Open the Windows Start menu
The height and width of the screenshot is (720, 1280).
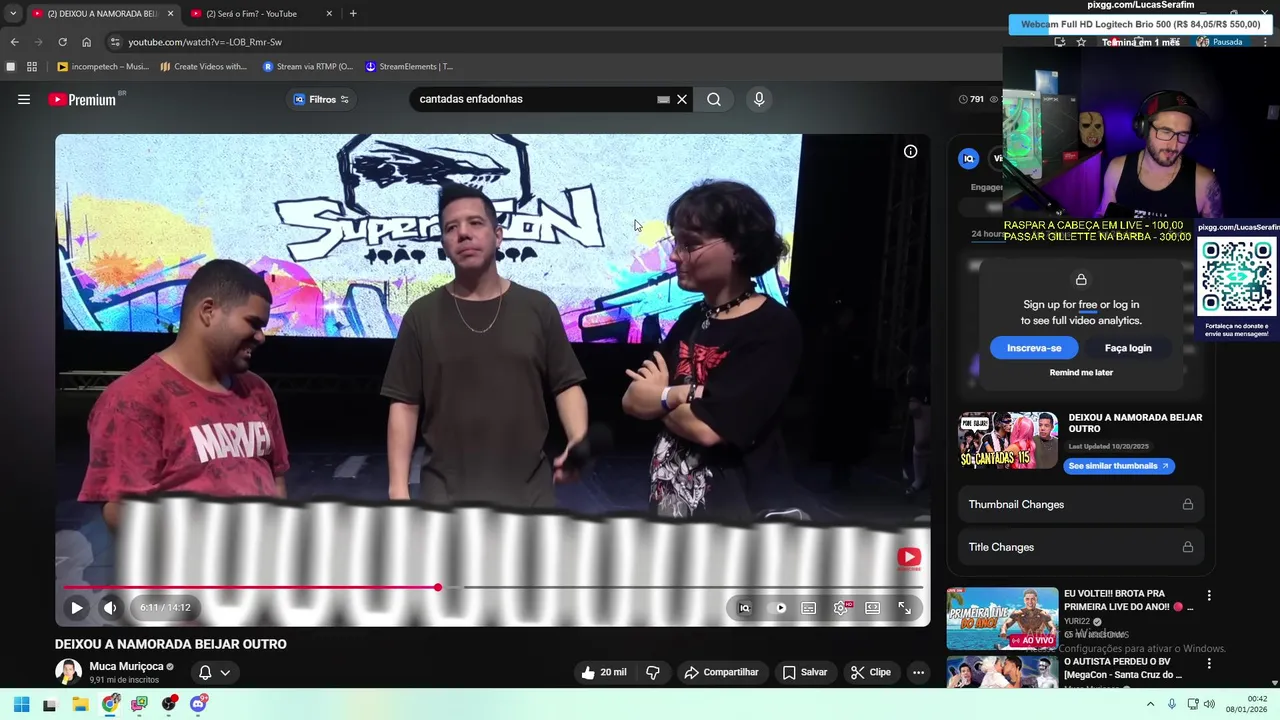click(x=21, y=704)
